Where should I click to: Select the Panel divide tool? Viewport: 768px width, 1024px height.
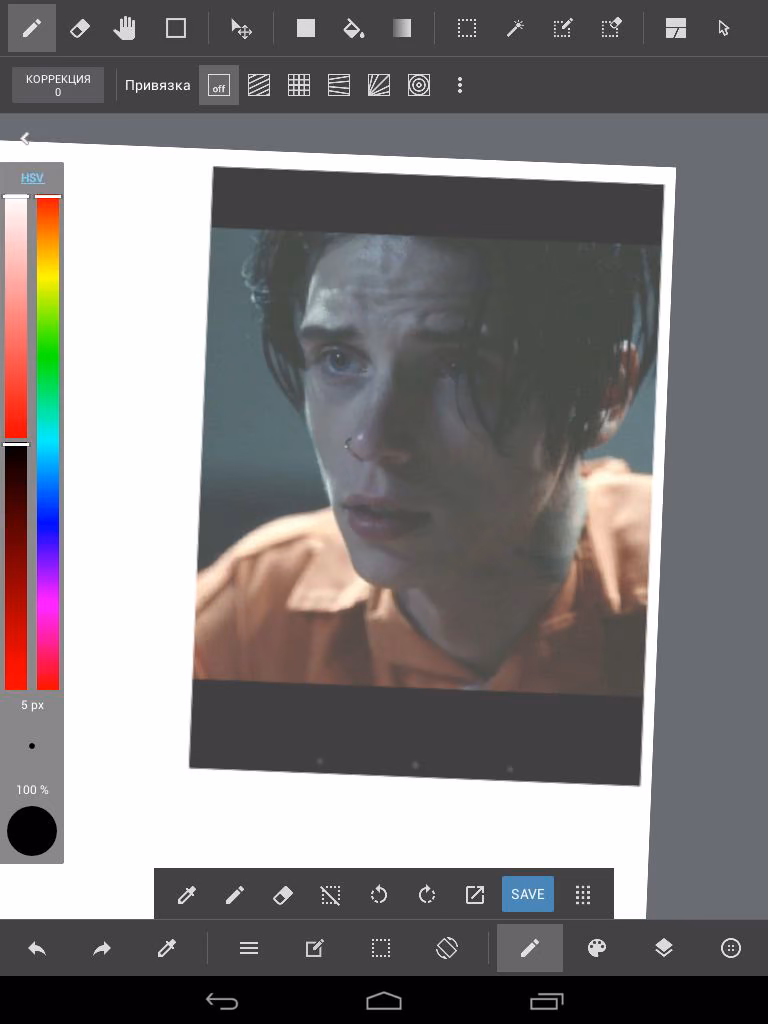click(675, 28)
